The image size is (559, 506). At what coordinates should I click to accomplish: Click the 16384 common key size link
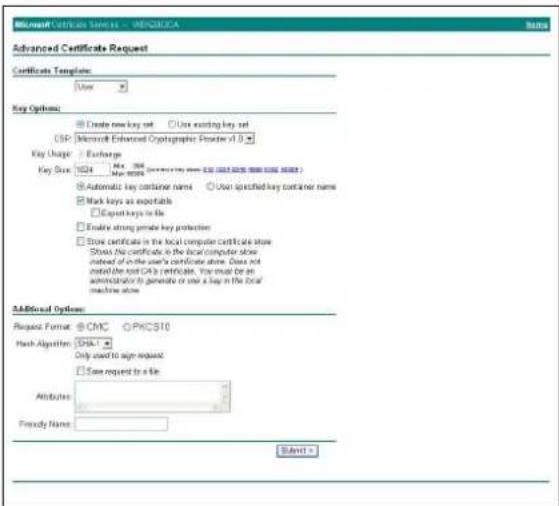[289, 170]
